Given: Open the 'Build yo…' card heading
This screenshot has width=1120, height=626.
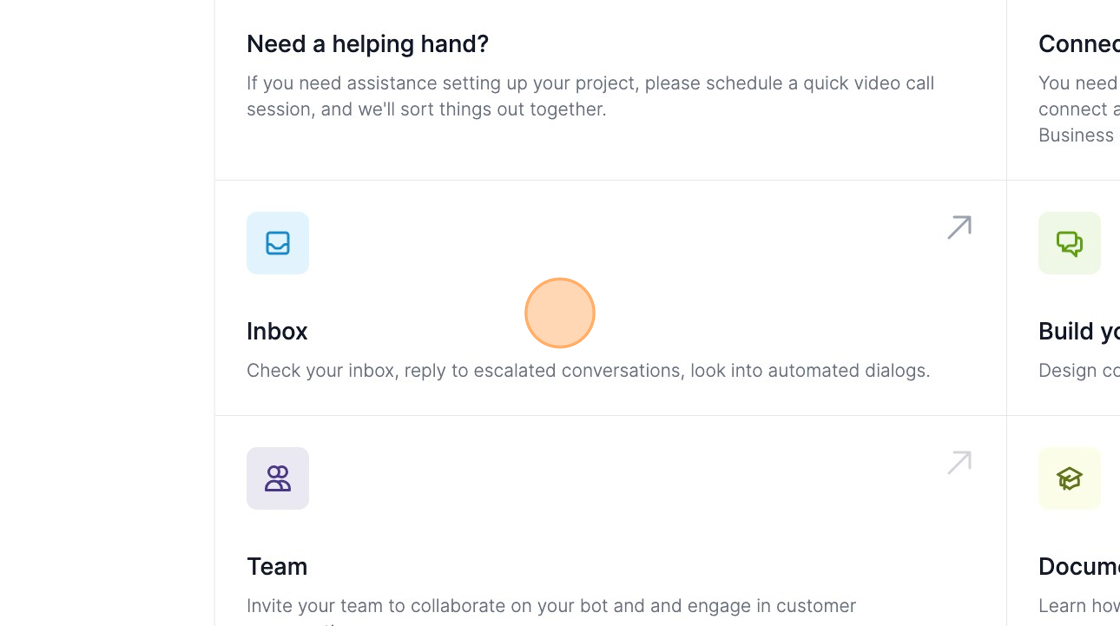Looking at the screenshot, I should [x=1079, y=332].
